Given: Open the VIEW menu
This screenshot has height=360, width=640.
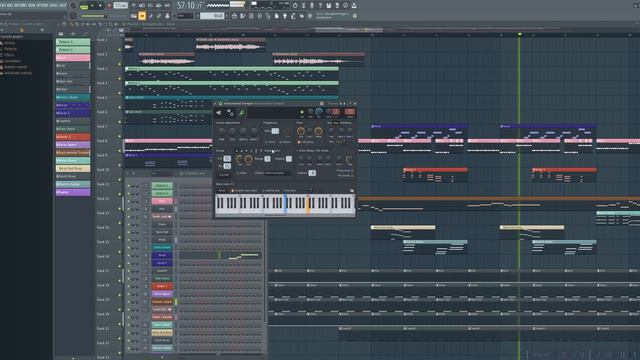Looking at the screenshot, I should 32,5.
